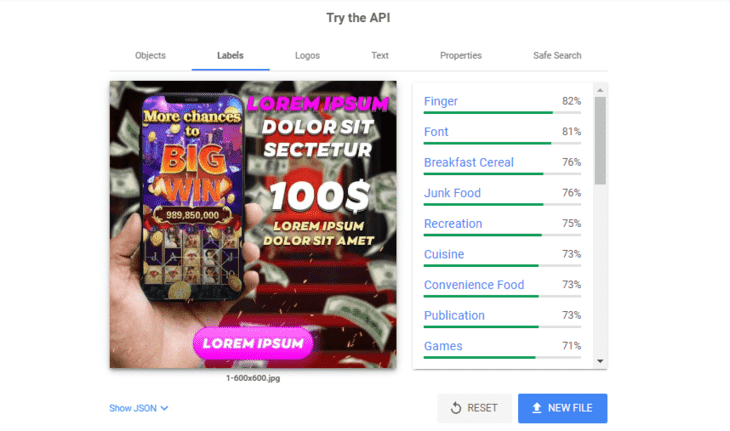730x431 pixels.
Task: Click the upload arrow icon on NEW FILE
Action: coord(536,408)
